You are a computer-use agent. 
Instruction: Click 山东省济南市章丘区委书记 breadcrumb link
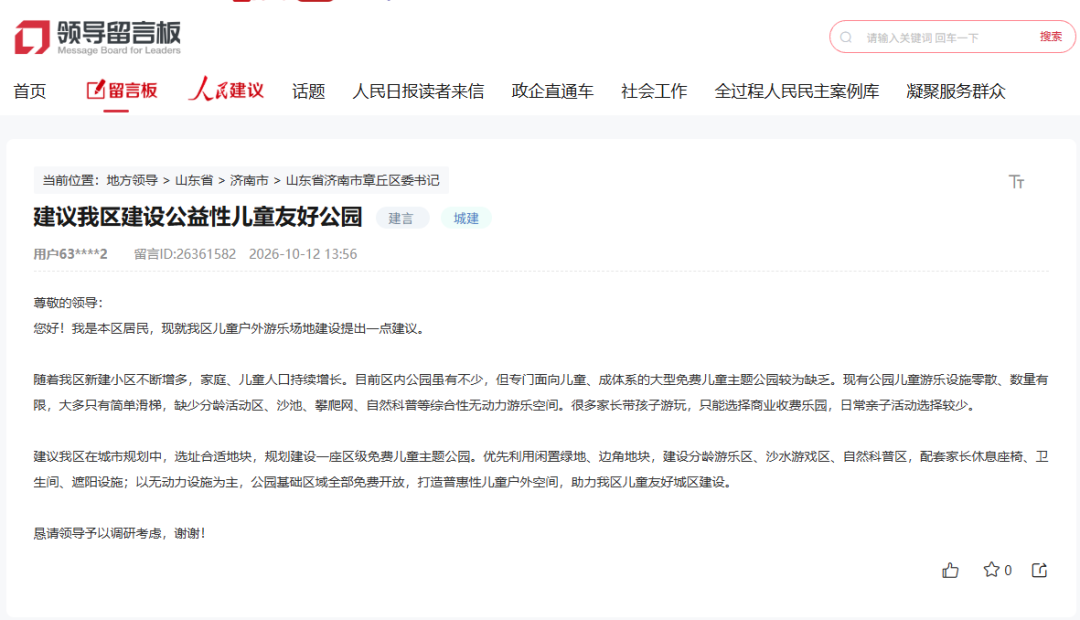tap(362, 180)
